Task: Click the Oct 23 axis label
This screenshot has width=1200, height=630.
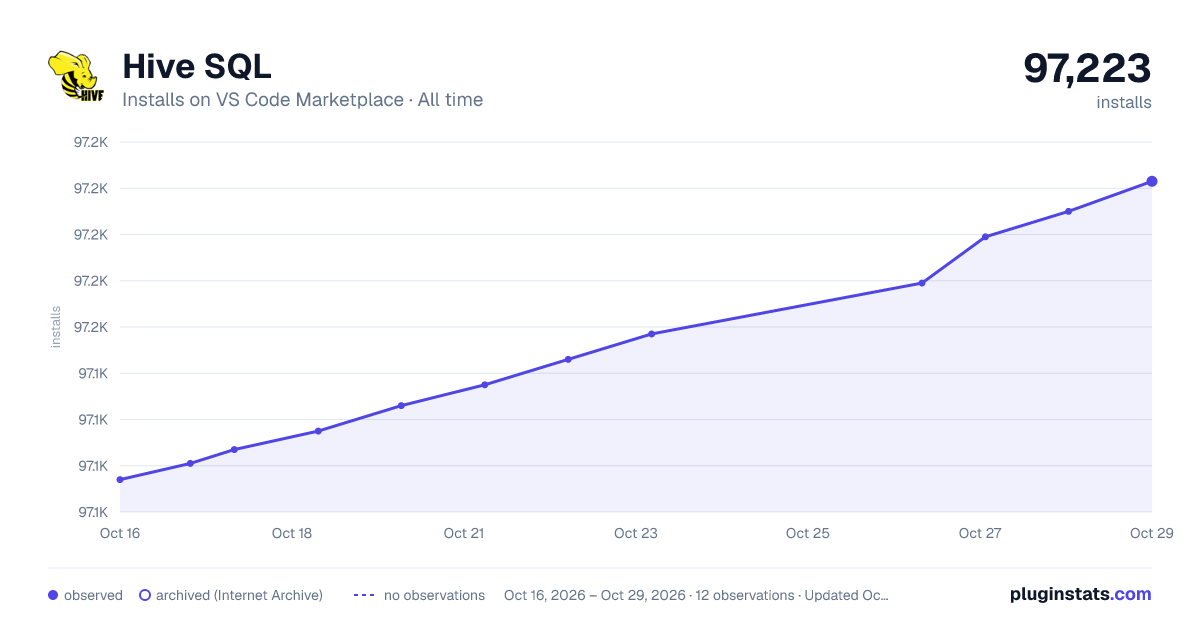Action: [x=636, y=533]
